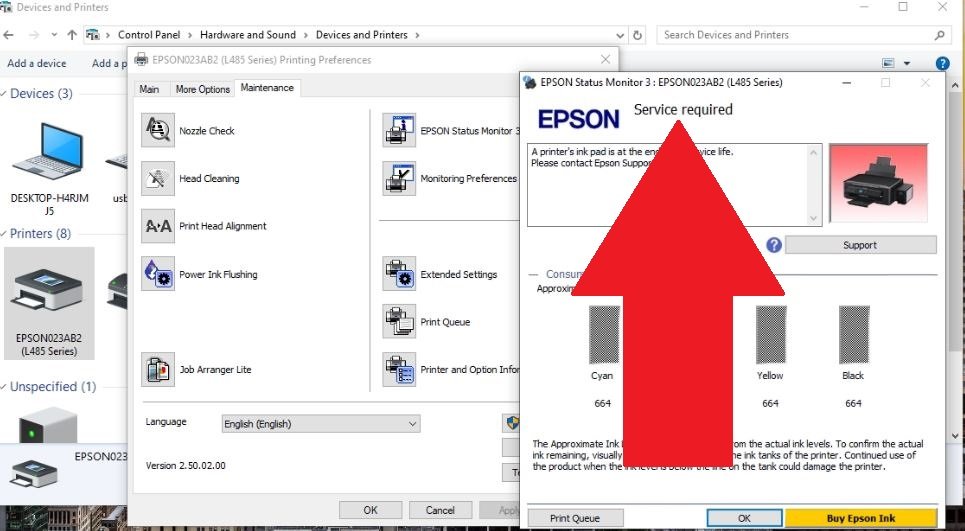Collapse the Unspecified (1) group
965x531 pixels.
pos(4,387)
